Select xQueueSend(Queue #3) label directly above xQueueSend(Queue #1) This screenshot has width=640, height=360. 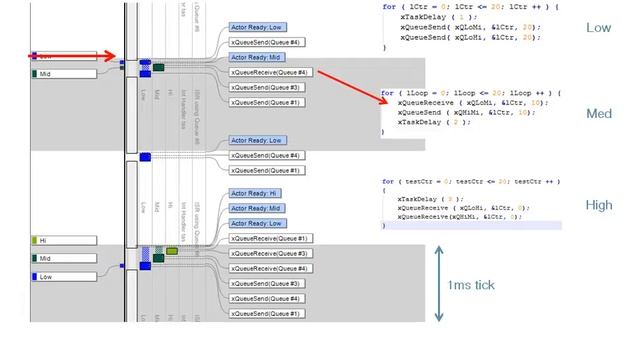(267, 88)
